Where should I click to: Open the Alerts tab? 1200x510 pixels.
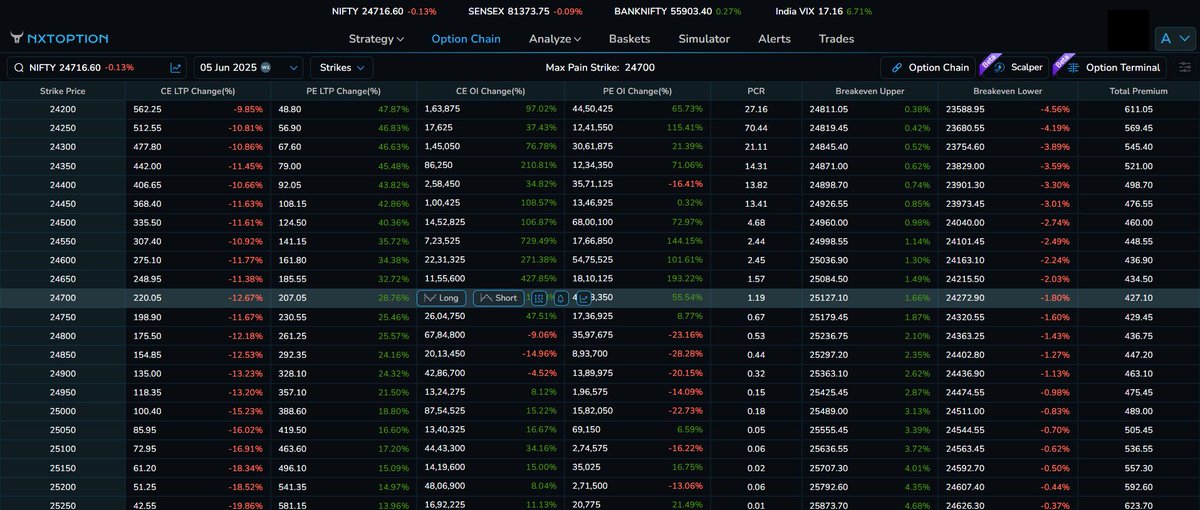click(x=774, y=39)
